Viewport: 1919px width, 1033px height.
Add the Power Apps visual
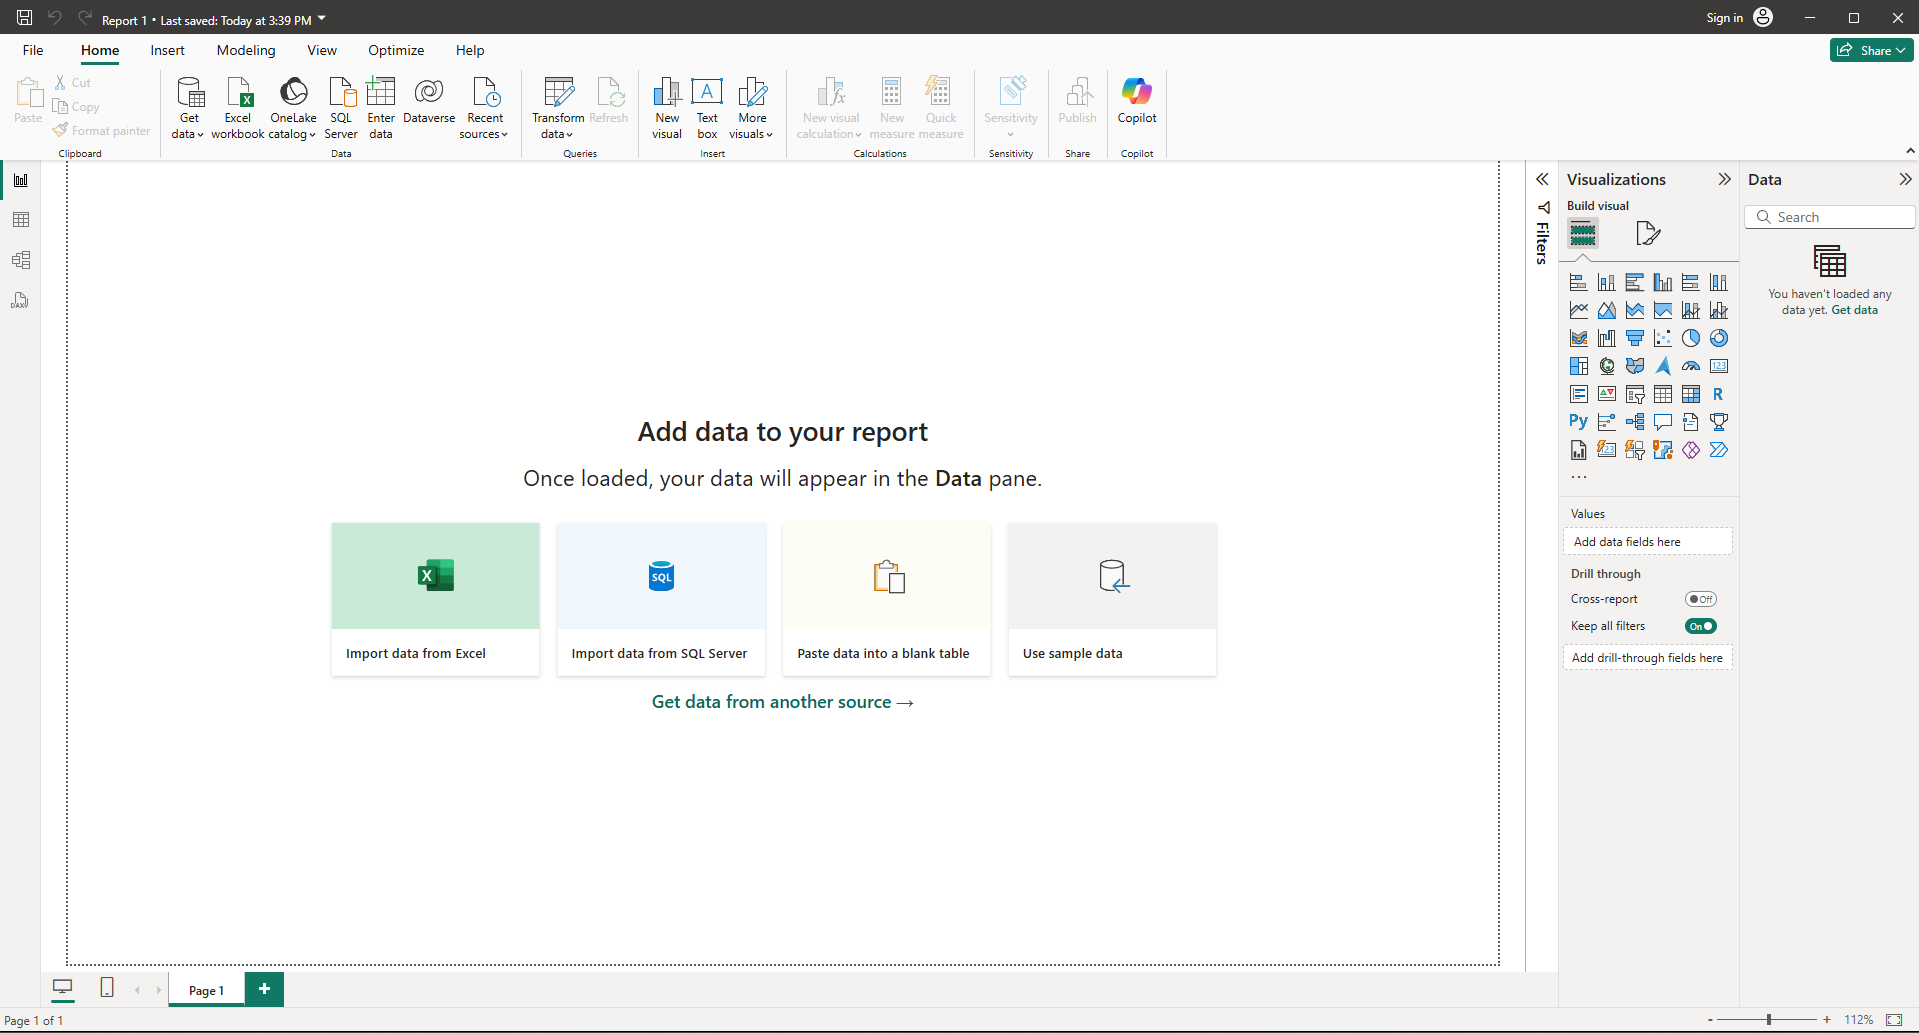1691,450
